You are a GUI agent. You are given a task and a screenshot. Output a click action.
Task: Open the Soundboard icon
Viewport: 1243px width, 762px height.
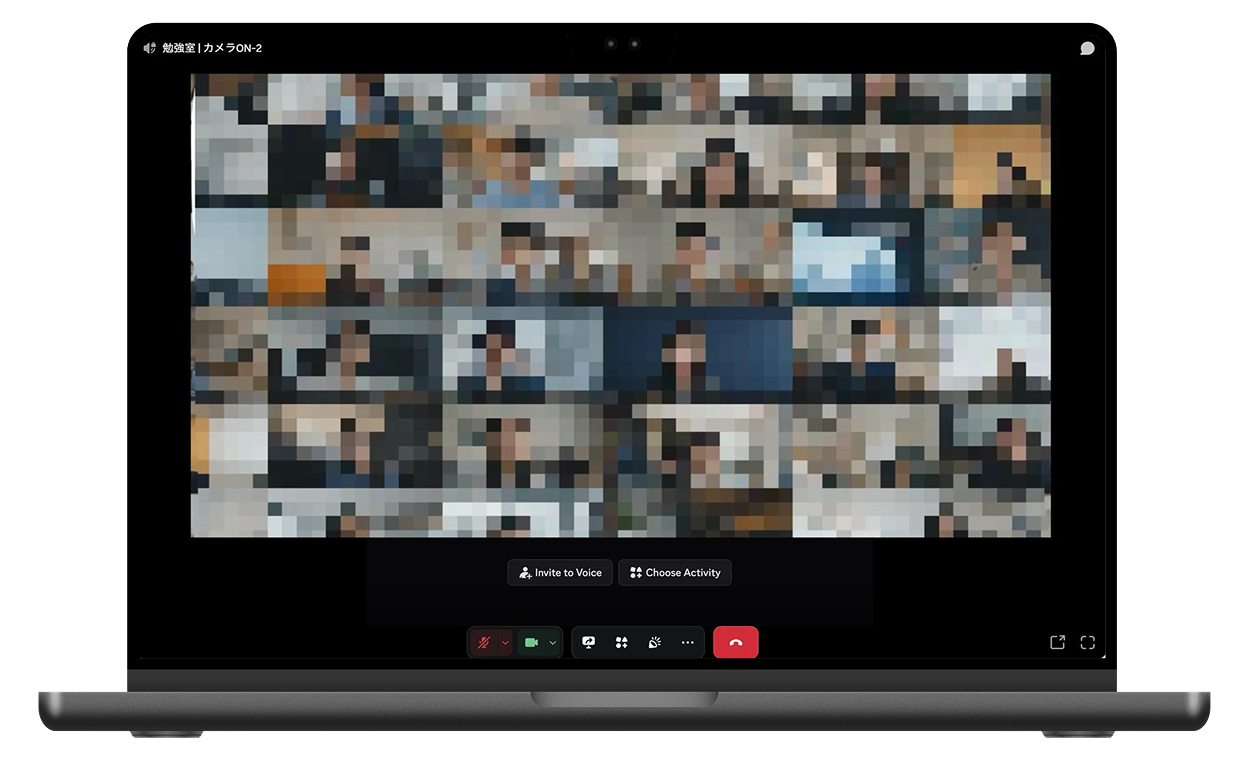(654, 643)
